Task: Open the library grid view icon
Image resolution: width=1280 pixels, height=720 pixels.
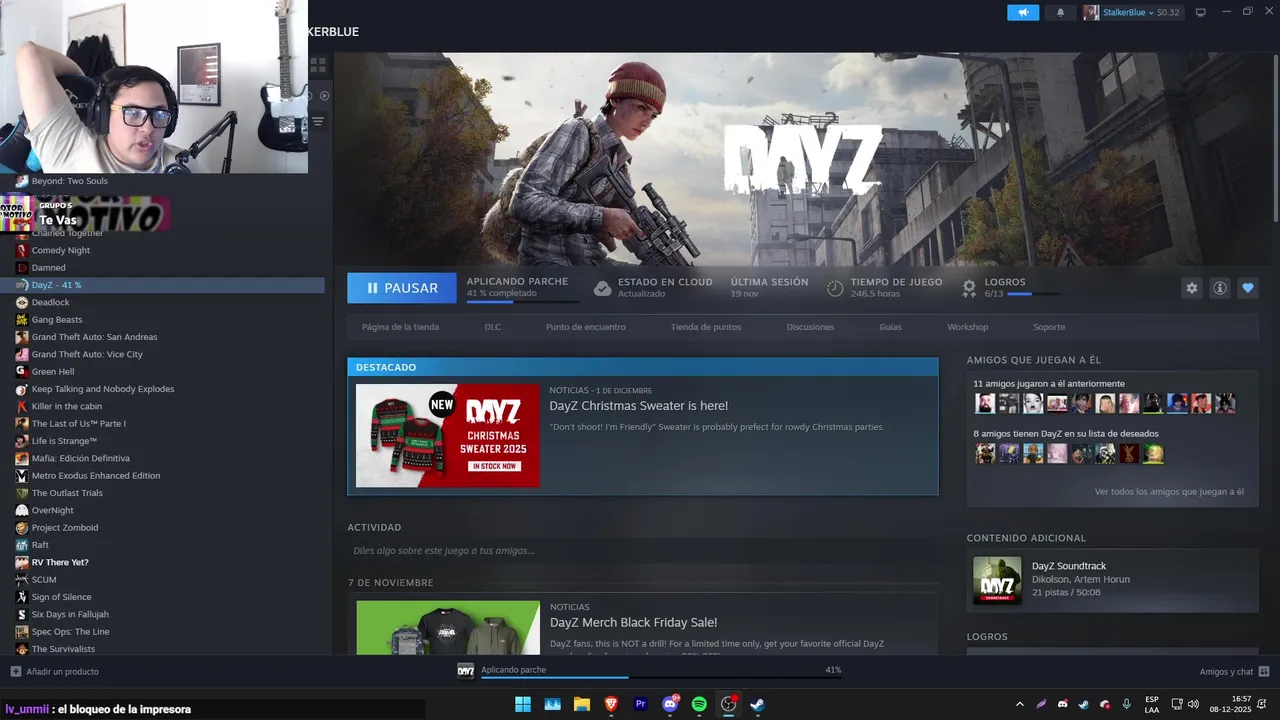Action: click(x=318, y=65)
